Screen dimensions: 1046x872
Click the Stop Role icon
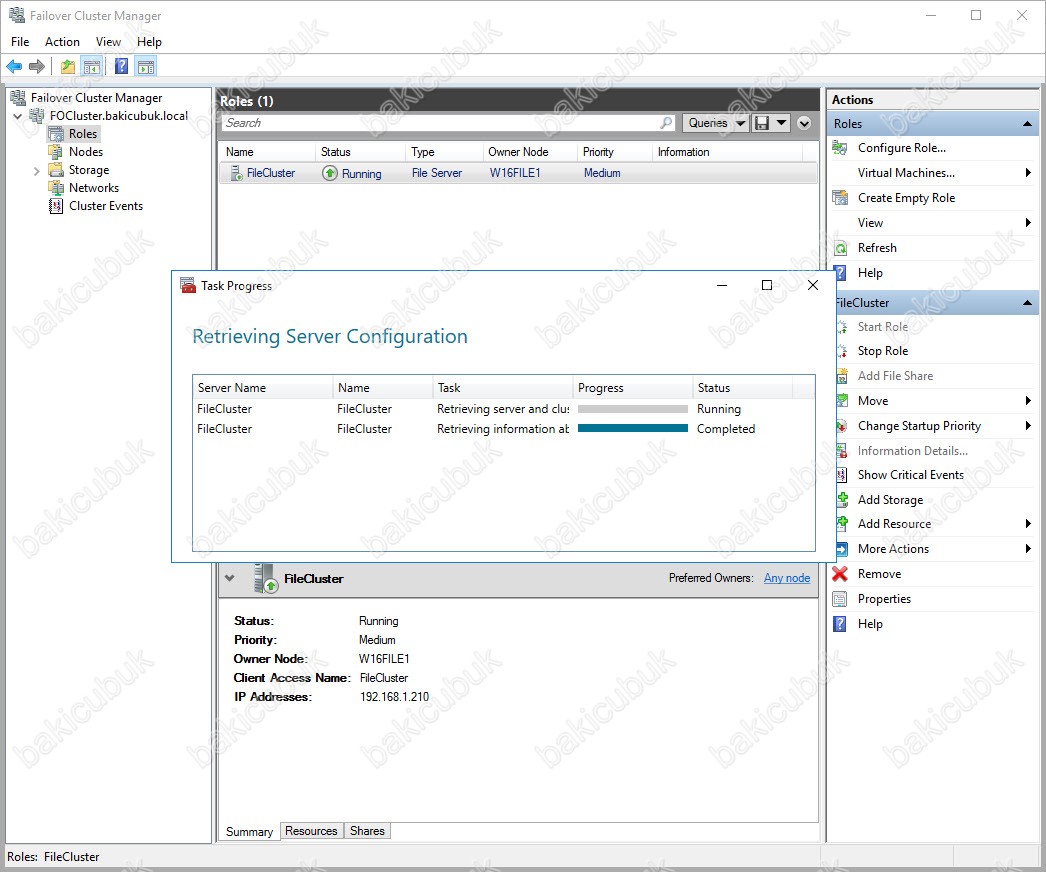tap(843, 351)
